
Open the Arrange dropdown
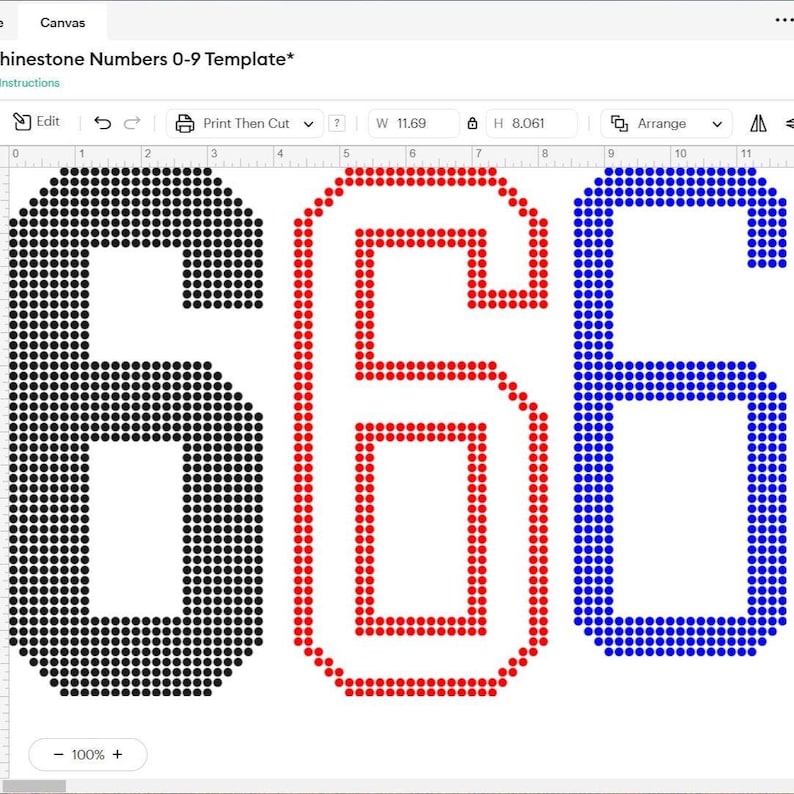point(666,124)
